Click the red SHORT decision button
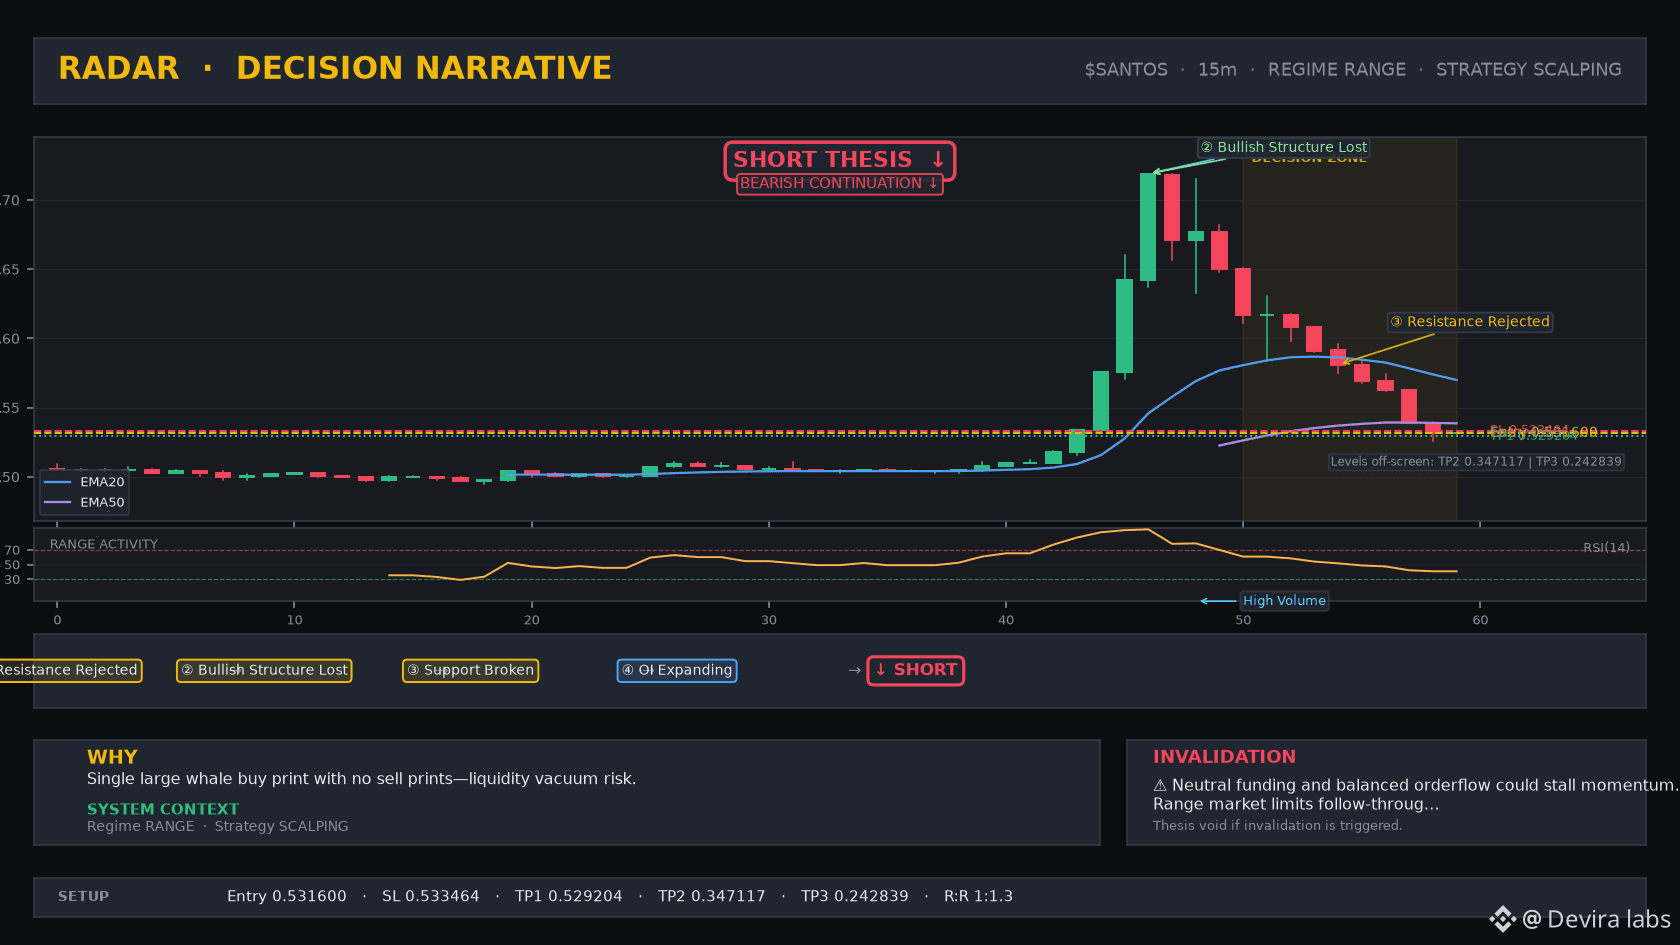 [915, 670]
